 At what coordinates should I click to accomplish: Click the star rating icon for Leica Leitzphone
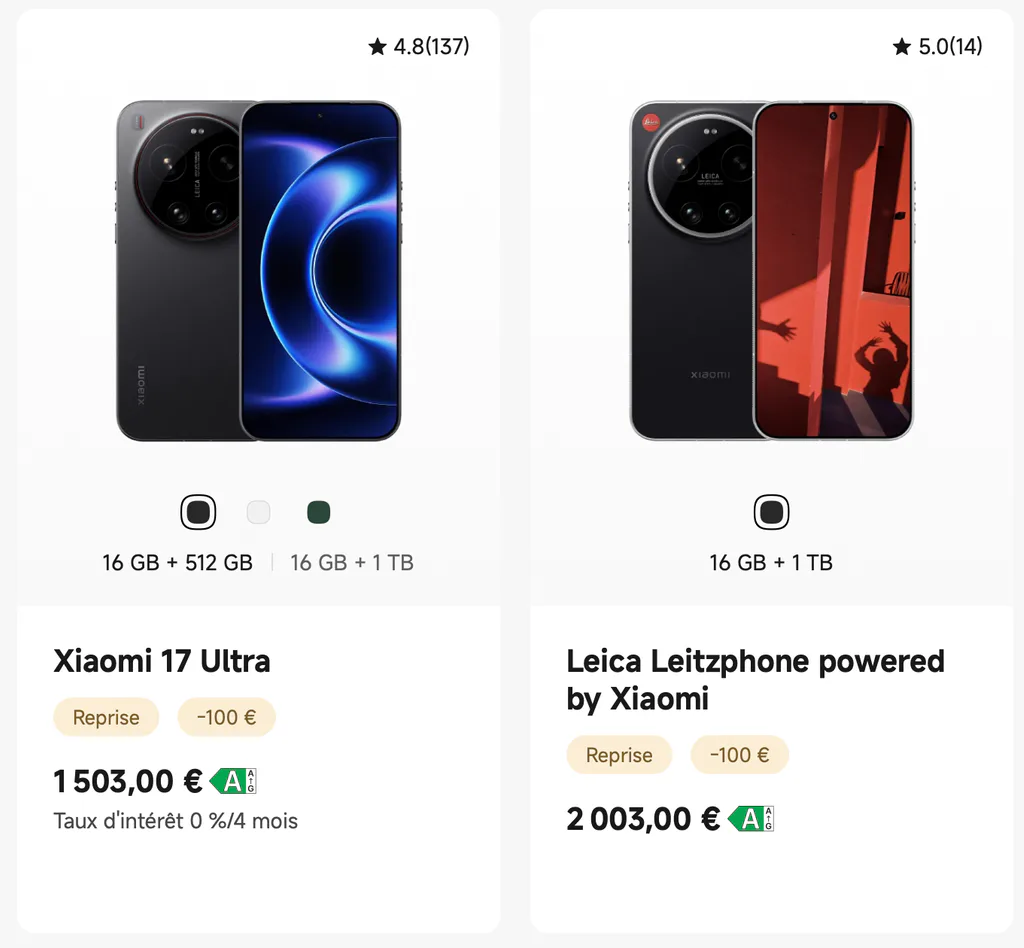coord(902,46)
